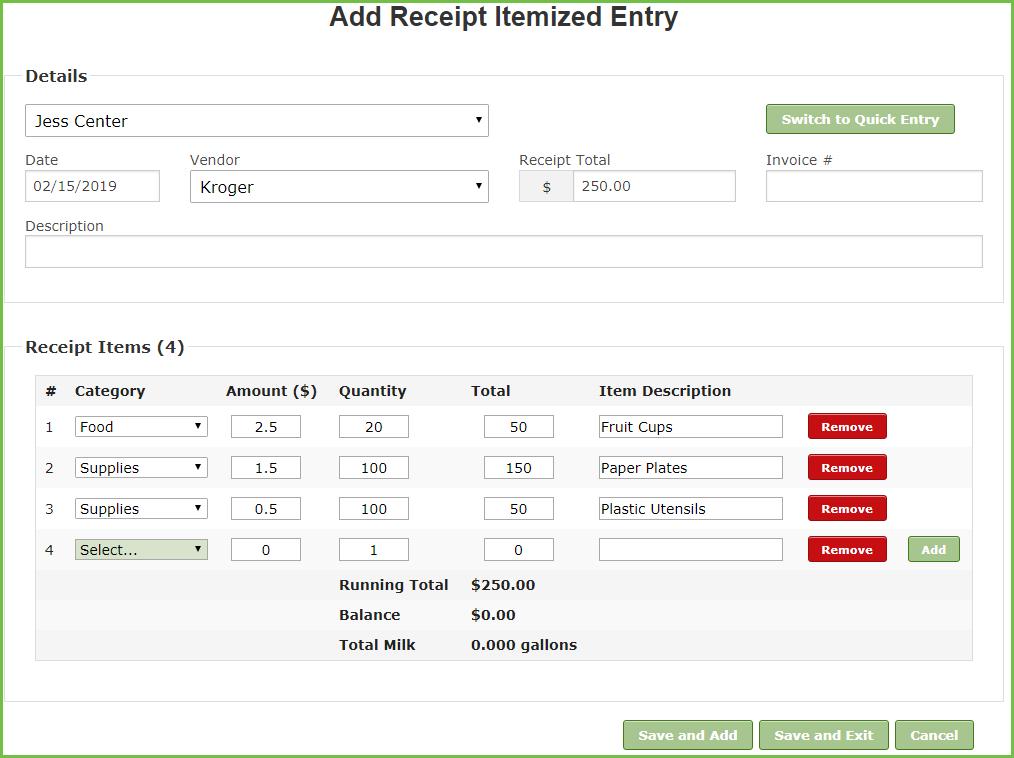The width and height of the screenshot is (1014, 758).
Task: Cancel the receipt entry
Action: click(x=934, y=735)
